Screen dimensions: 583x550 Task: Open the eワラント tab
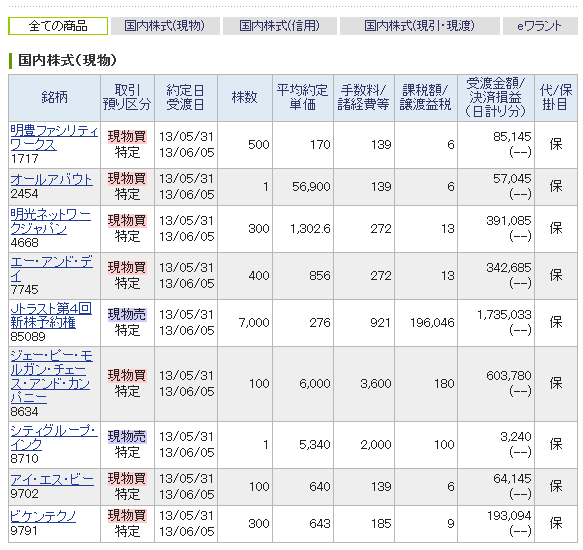pos(540,26)
